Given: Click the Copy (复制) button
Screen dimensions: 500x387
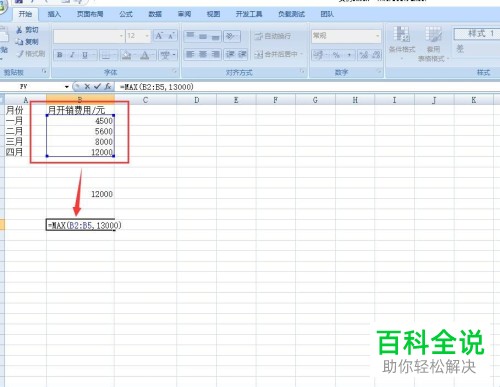Looking at the screenshot, I should (27, 42).
